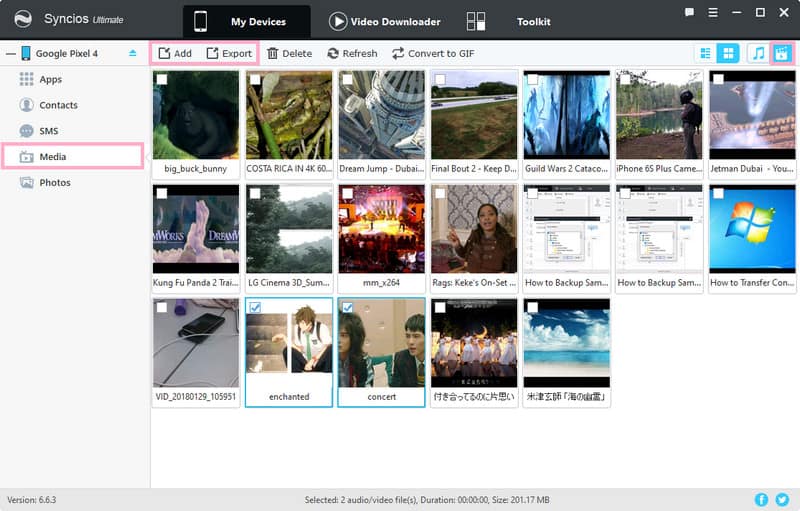Click the selected files status text
Screen dimensions: 800x511
[427, 500]
